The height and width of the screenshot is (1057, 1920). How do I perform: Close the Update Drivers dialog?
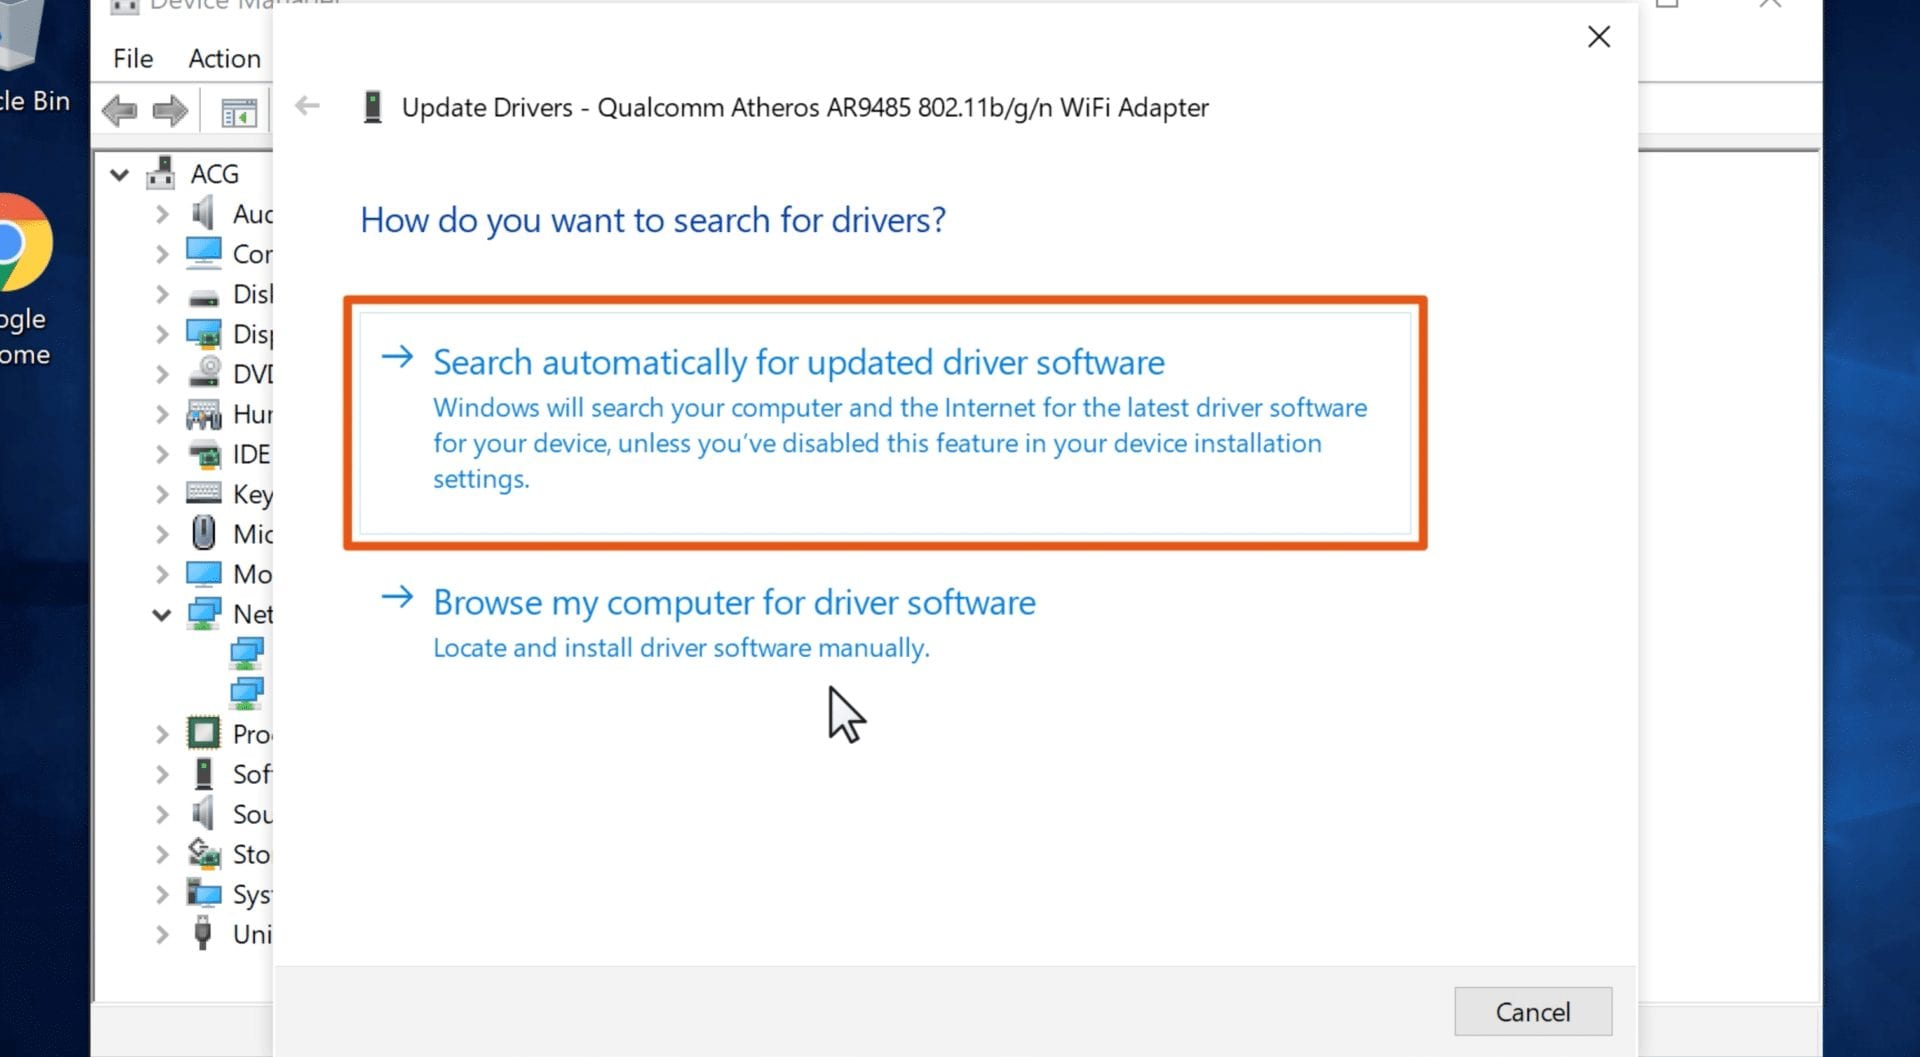tap(1598, 37)
